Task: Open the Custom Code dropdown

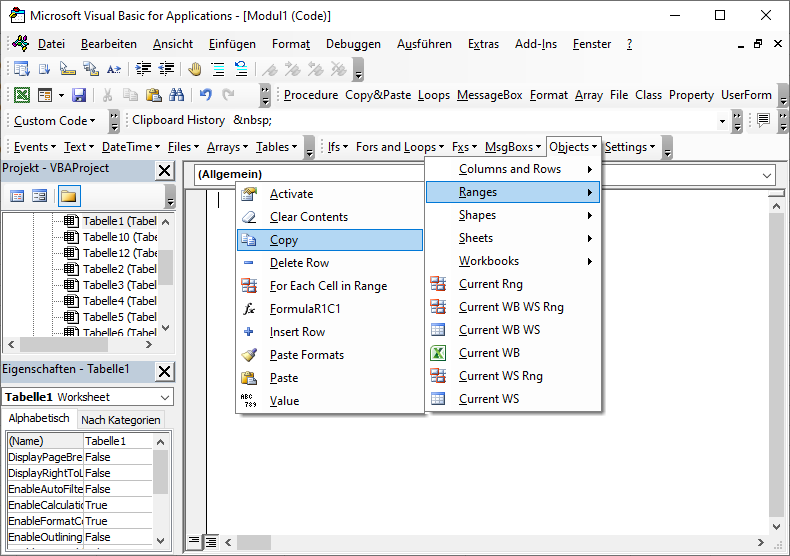Action: (54, 121)
